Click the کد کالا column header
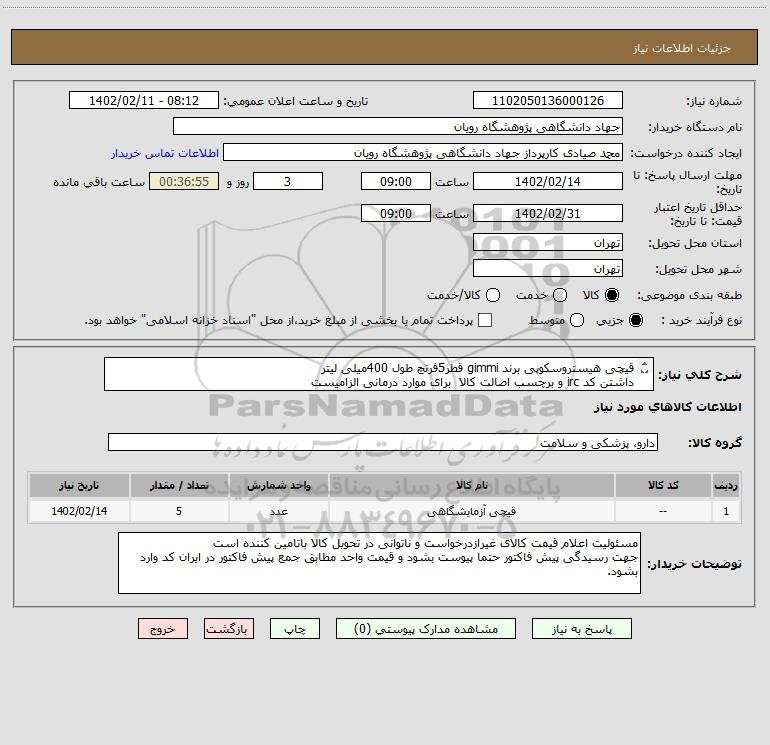Image resolution: width=770 pixels, height=745 pixels. (663, 485)
